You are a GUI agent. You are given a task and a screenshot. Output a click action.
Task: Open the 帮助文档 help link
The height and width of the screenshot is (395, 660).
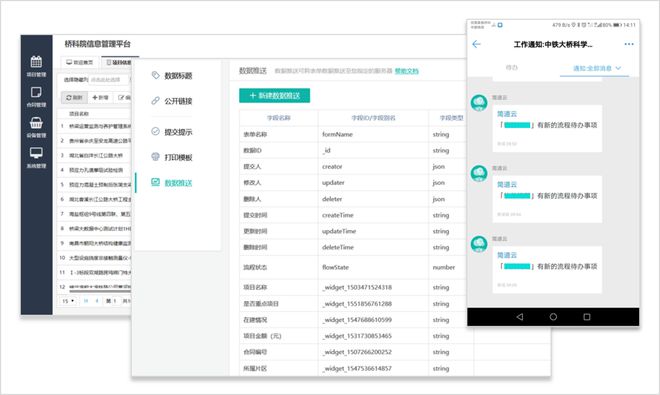407,71
